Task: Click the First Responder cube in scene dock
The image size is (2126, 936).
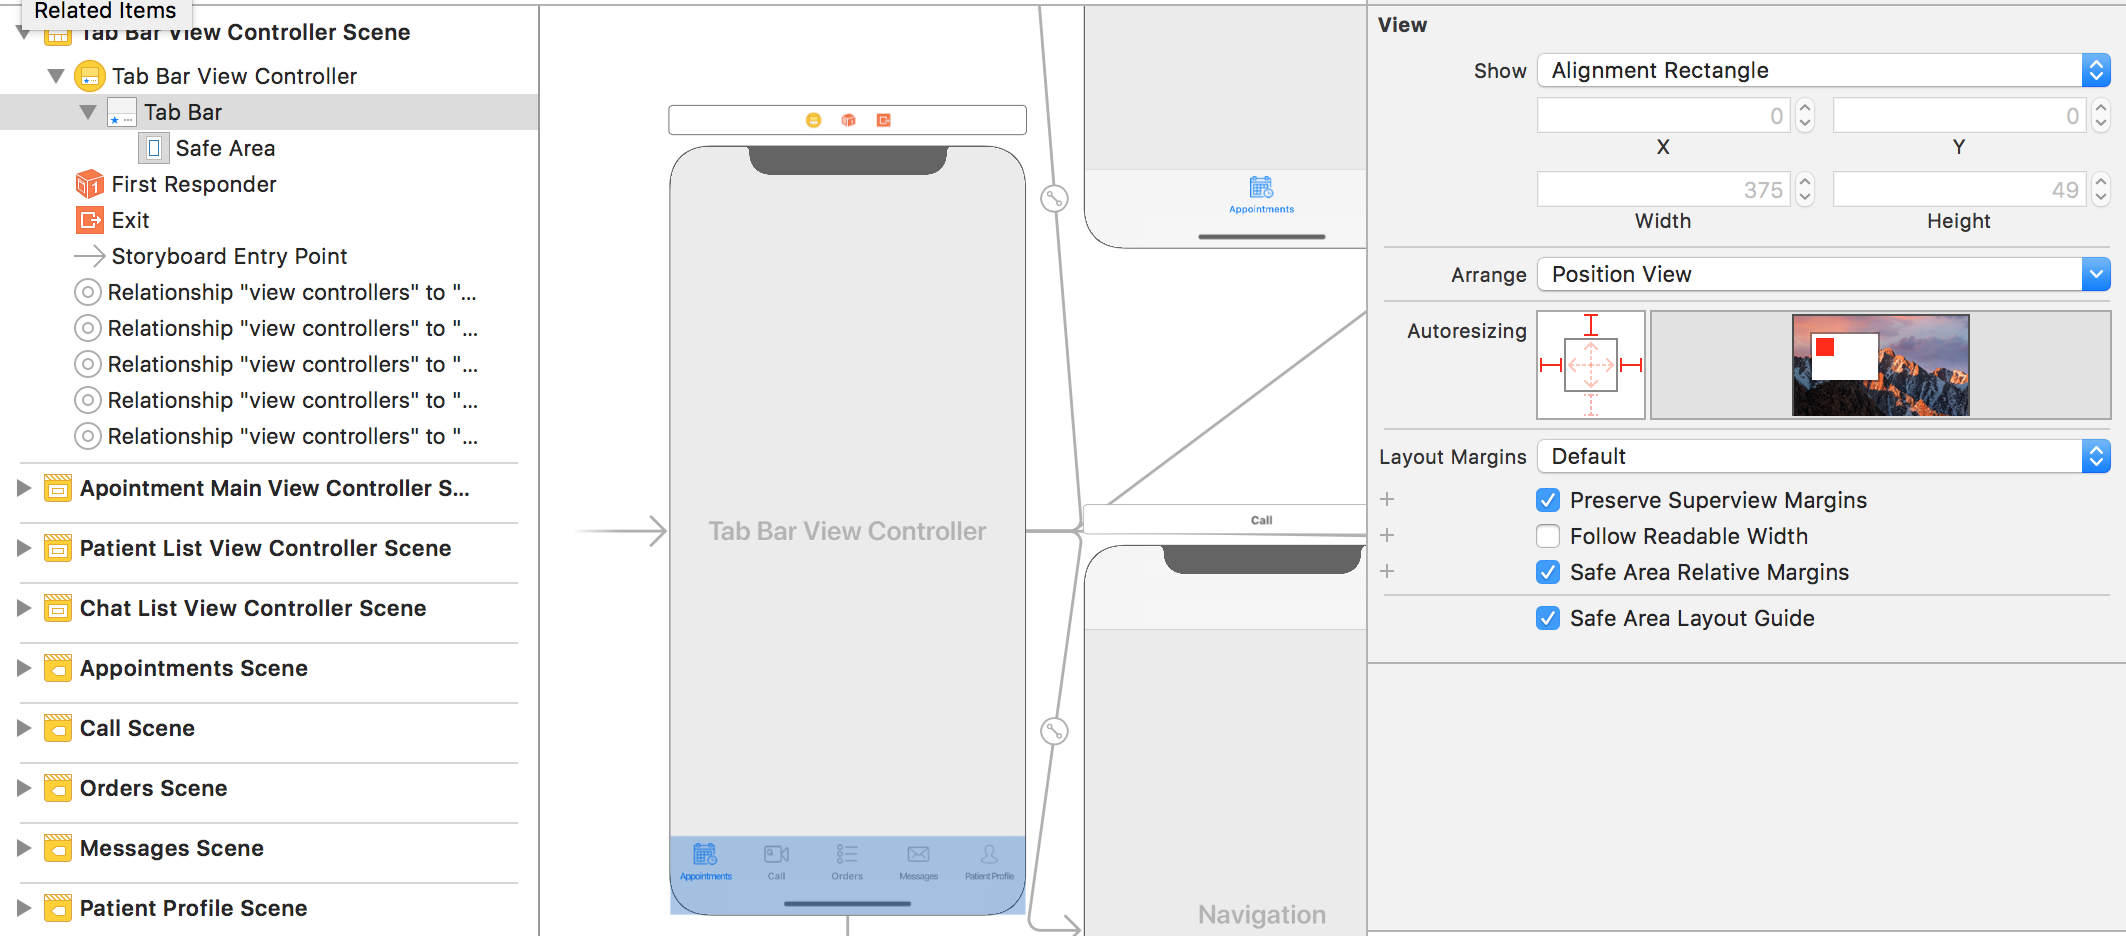Action: 848,120
